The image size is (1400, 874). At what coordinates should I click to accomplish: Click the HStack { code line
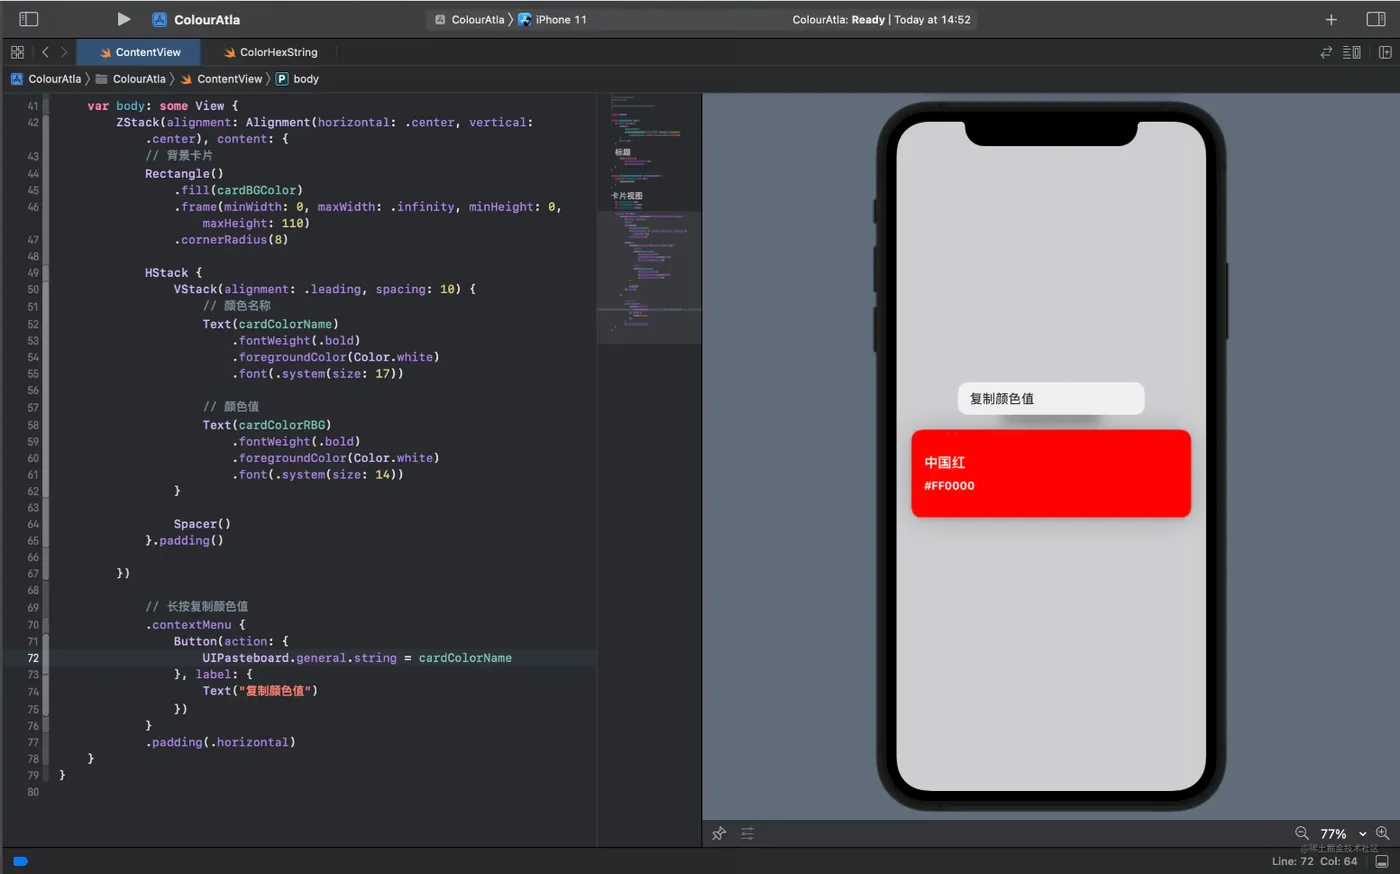coord(173,273)
